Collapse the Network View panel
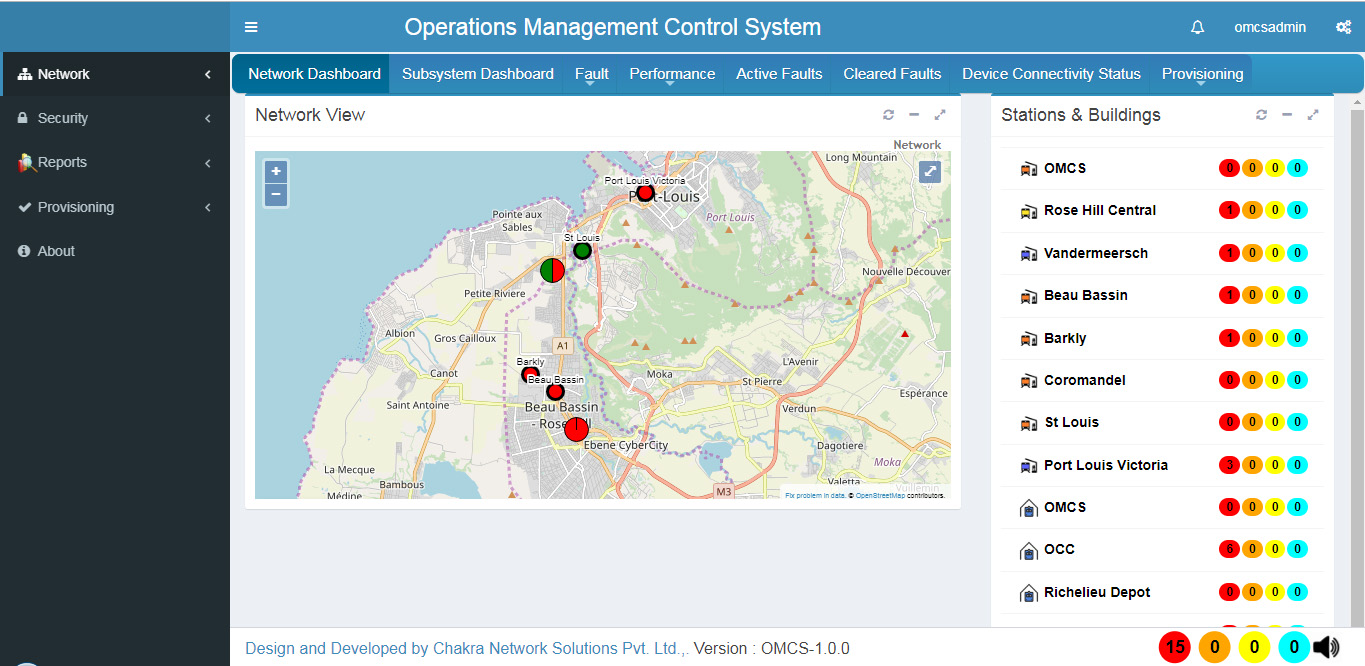This screenshot has width=1365, height=666. click(914, 115)
